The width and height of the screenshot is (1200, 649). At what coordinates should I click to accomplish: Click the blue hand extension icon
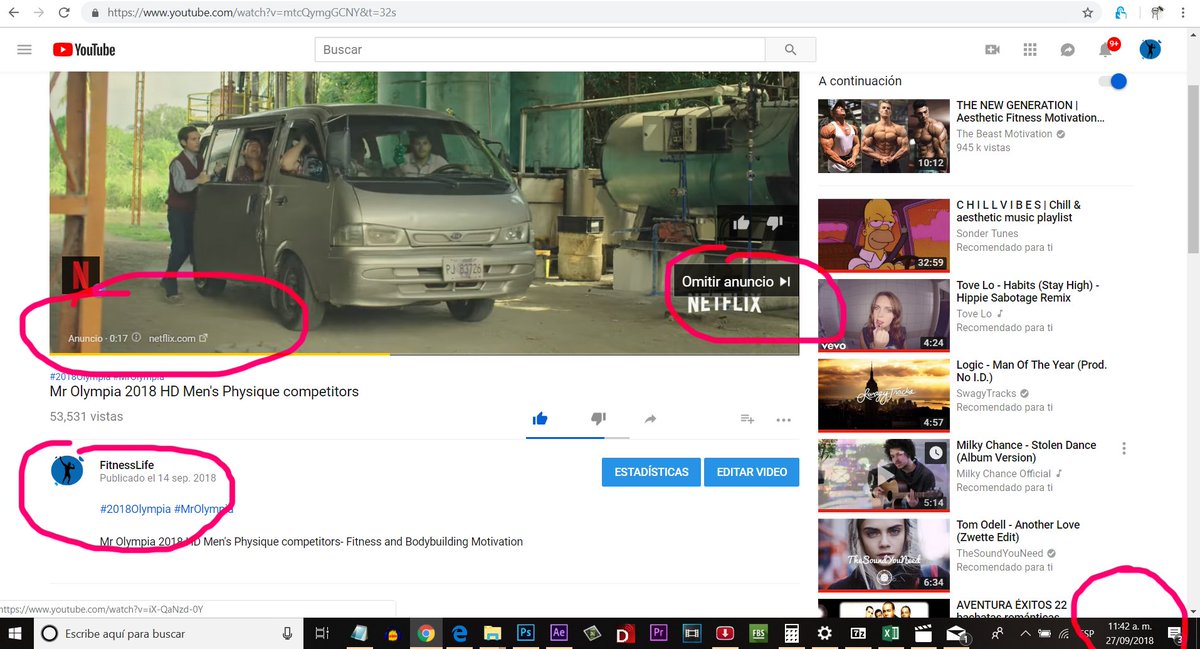pos(1122,13)
